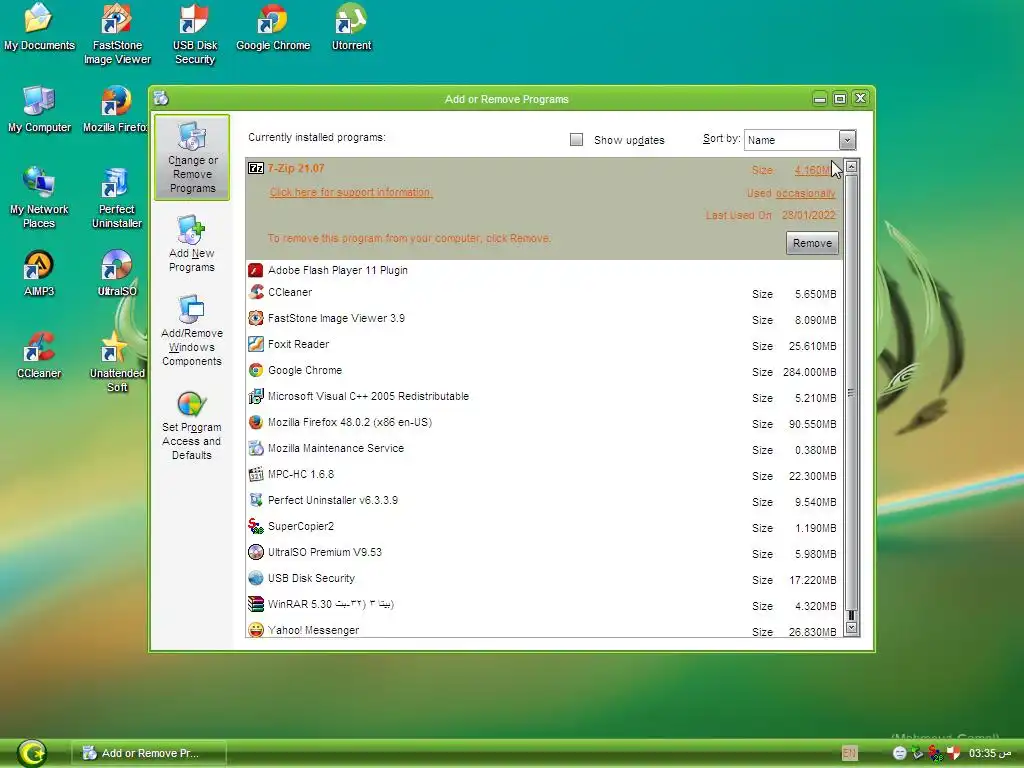The height and width of the screenshot is (768, 1024).
Task: Enable the Show updates checkbox
Action: click(x=576, y=139)
